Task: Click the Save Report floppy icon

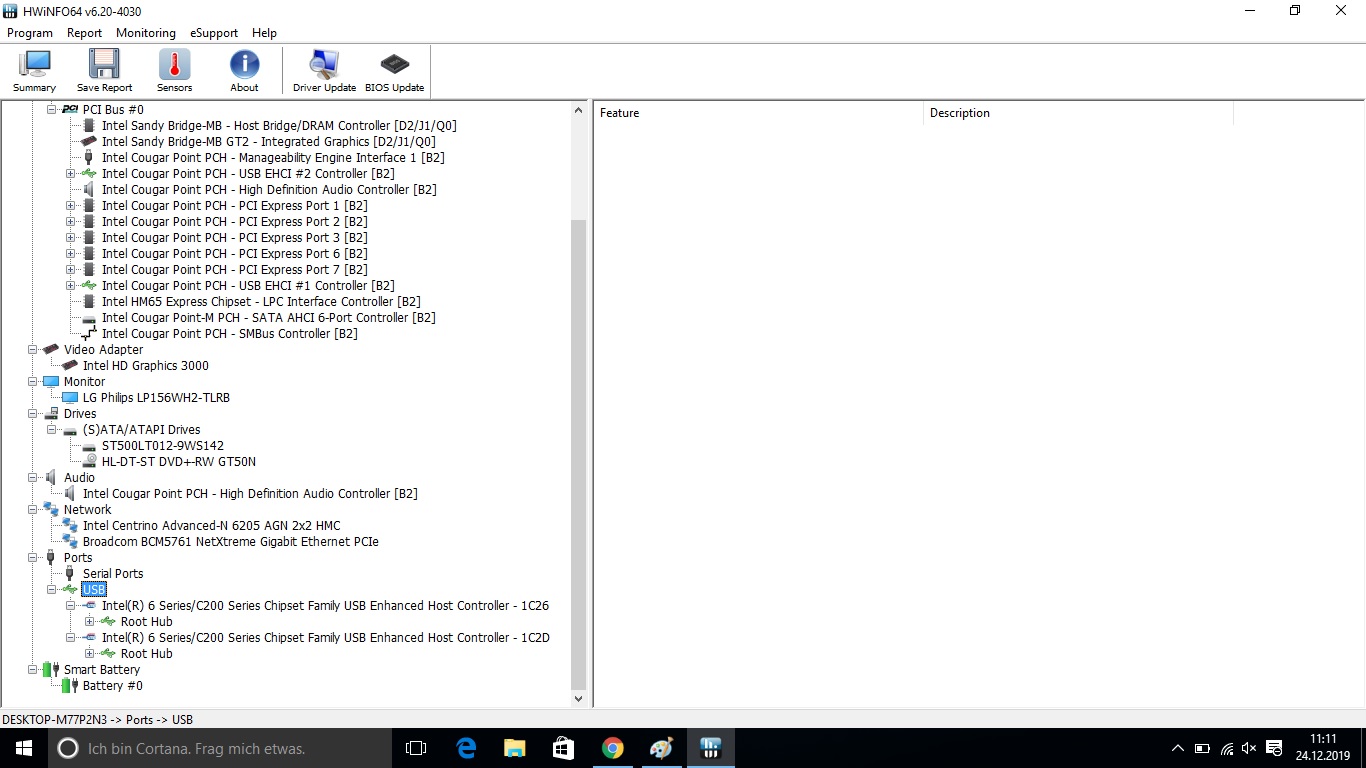Action: [104, 64]
